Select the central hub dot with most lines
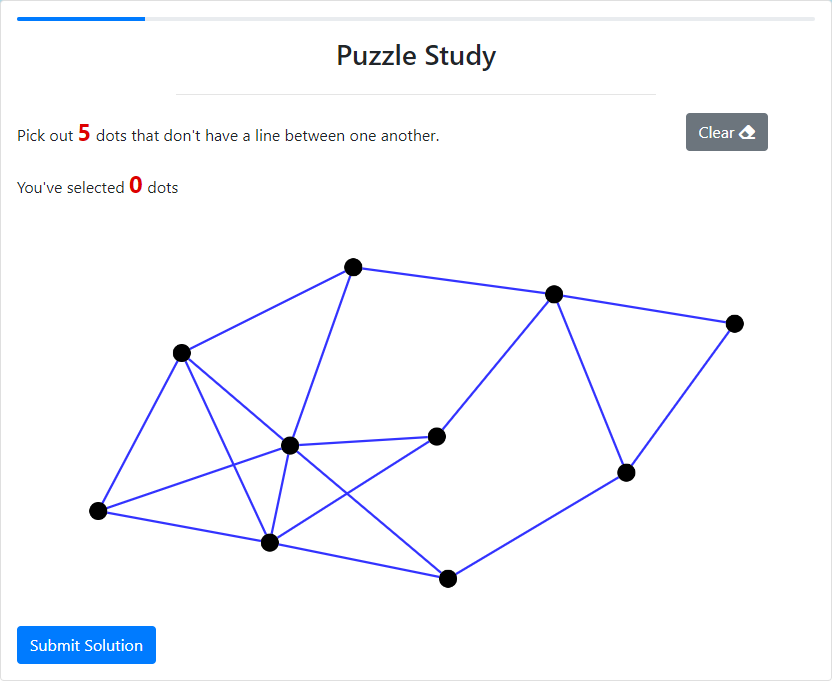 tap(290, 445)
